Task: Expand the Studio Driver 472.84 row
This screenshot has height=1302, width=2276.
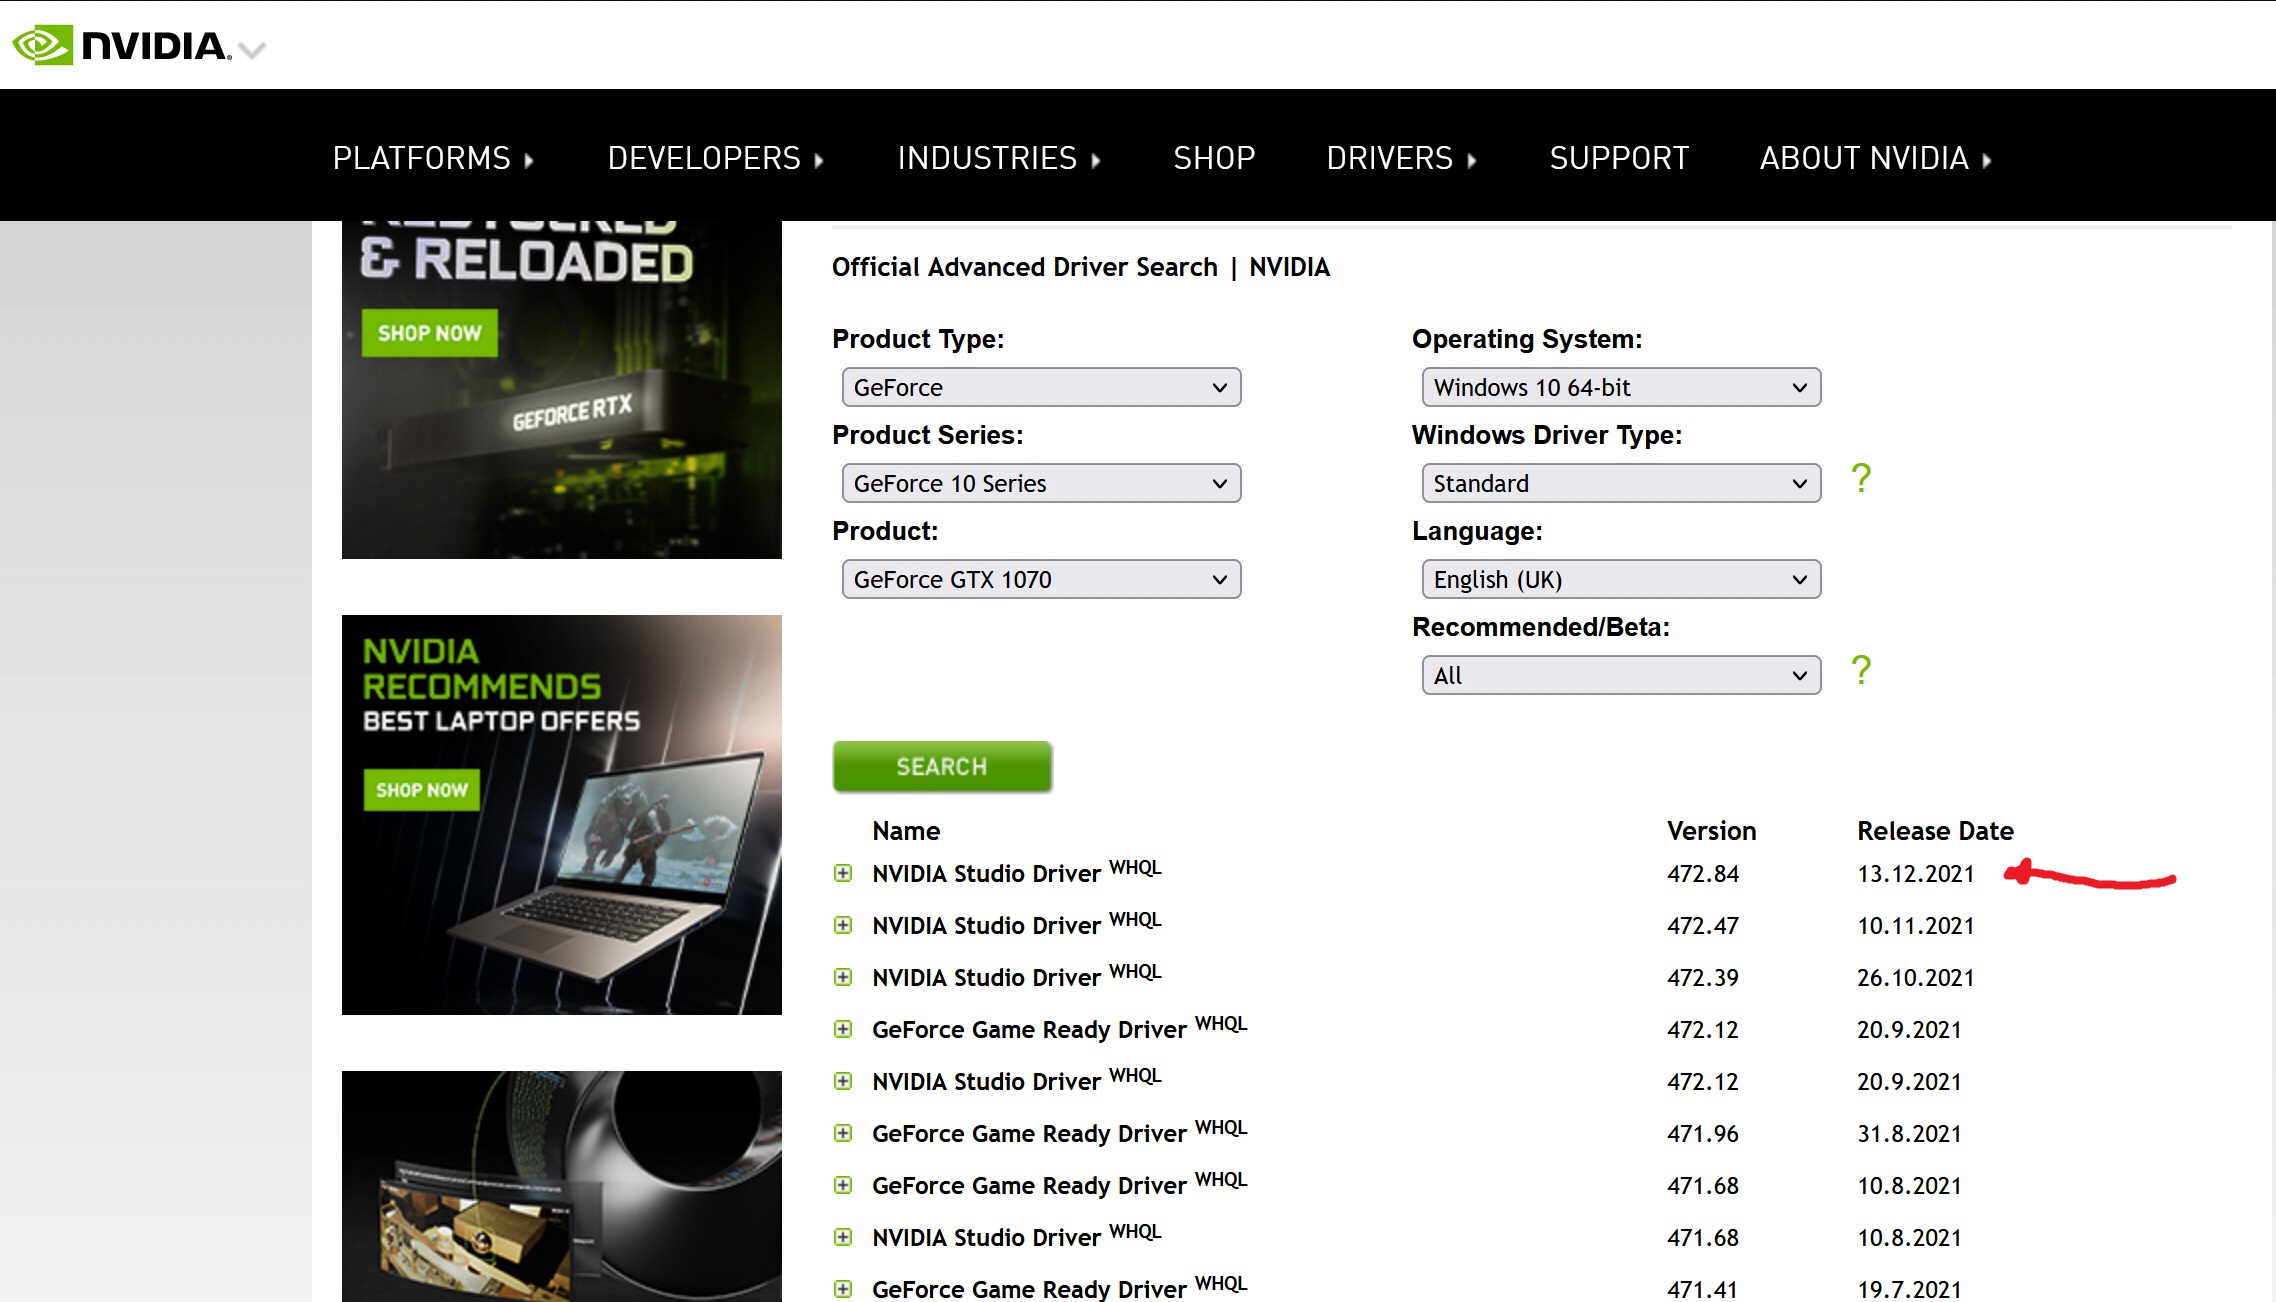Action: click(843, 873)
